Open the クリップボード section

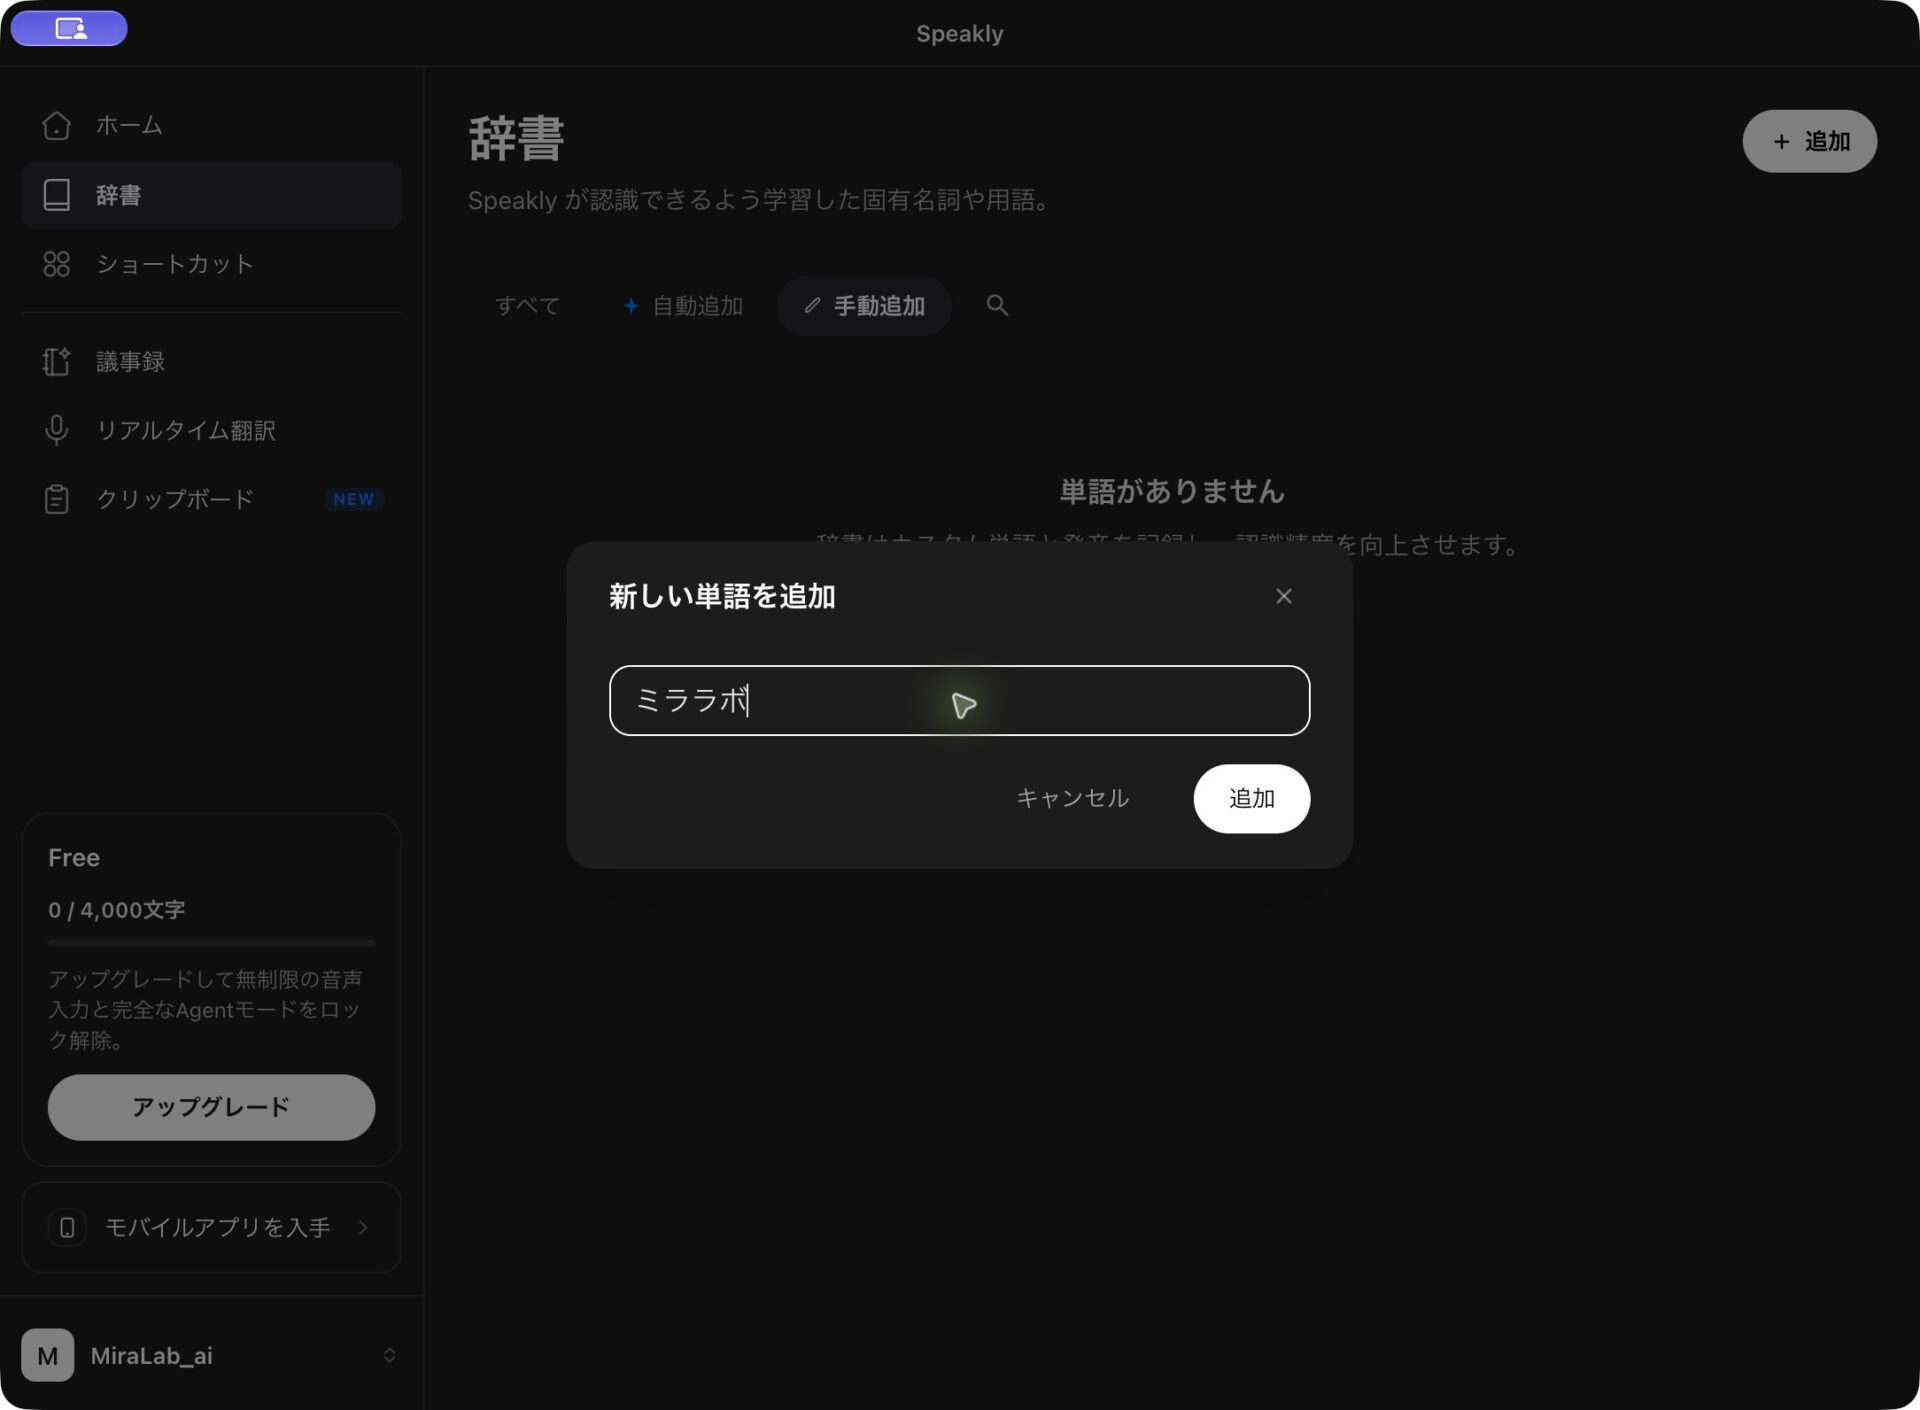[211, 499]
